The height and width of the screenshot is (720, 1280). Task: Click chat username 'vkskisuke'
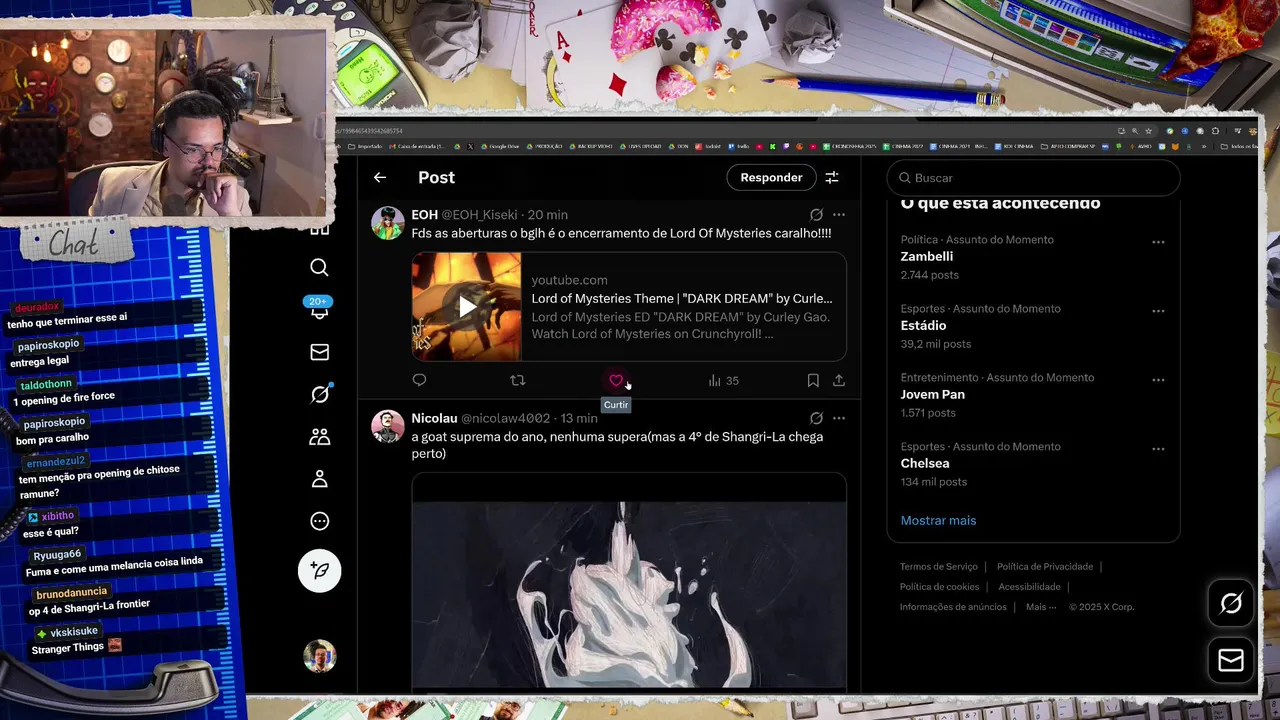pyautogui.click(x=74, y=632)
